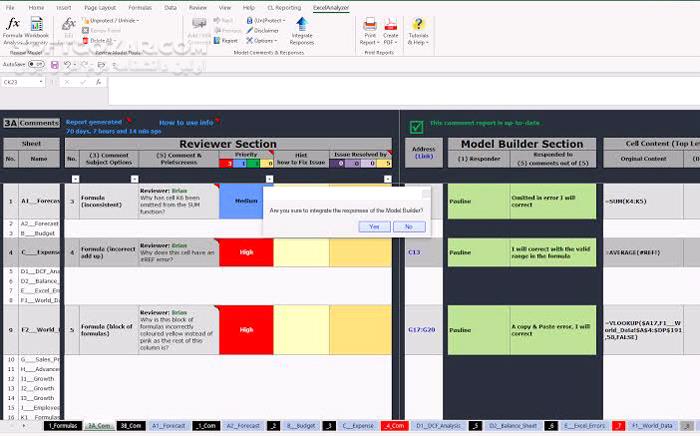The width and height of the screenshot is (700, 436).
Task: Open the G17:G20 address link
Action: pos(421,330)
